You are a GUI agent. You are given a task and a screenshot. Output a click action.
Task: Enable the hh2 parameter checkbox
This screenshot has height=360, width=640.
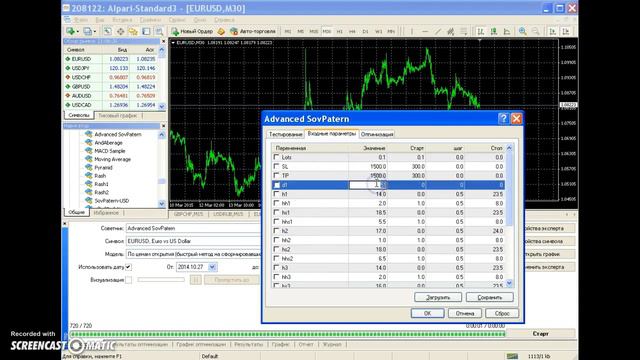click(276, 240)
